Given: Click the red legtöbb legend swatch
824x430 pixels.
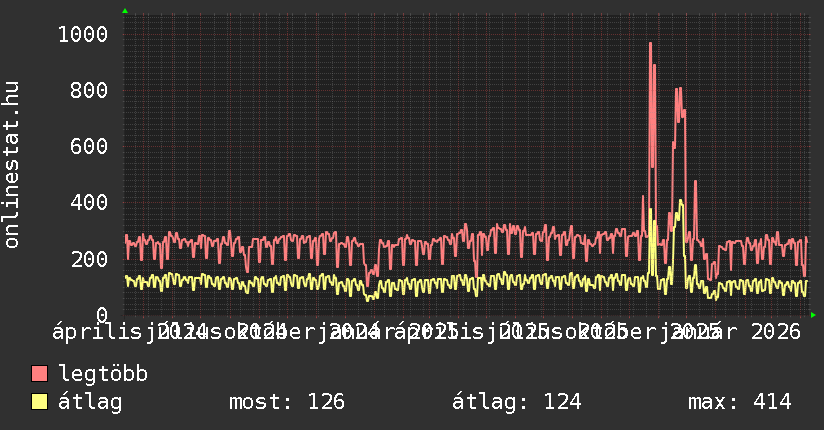Looking at the screenshot, I should tap(40, 375).
